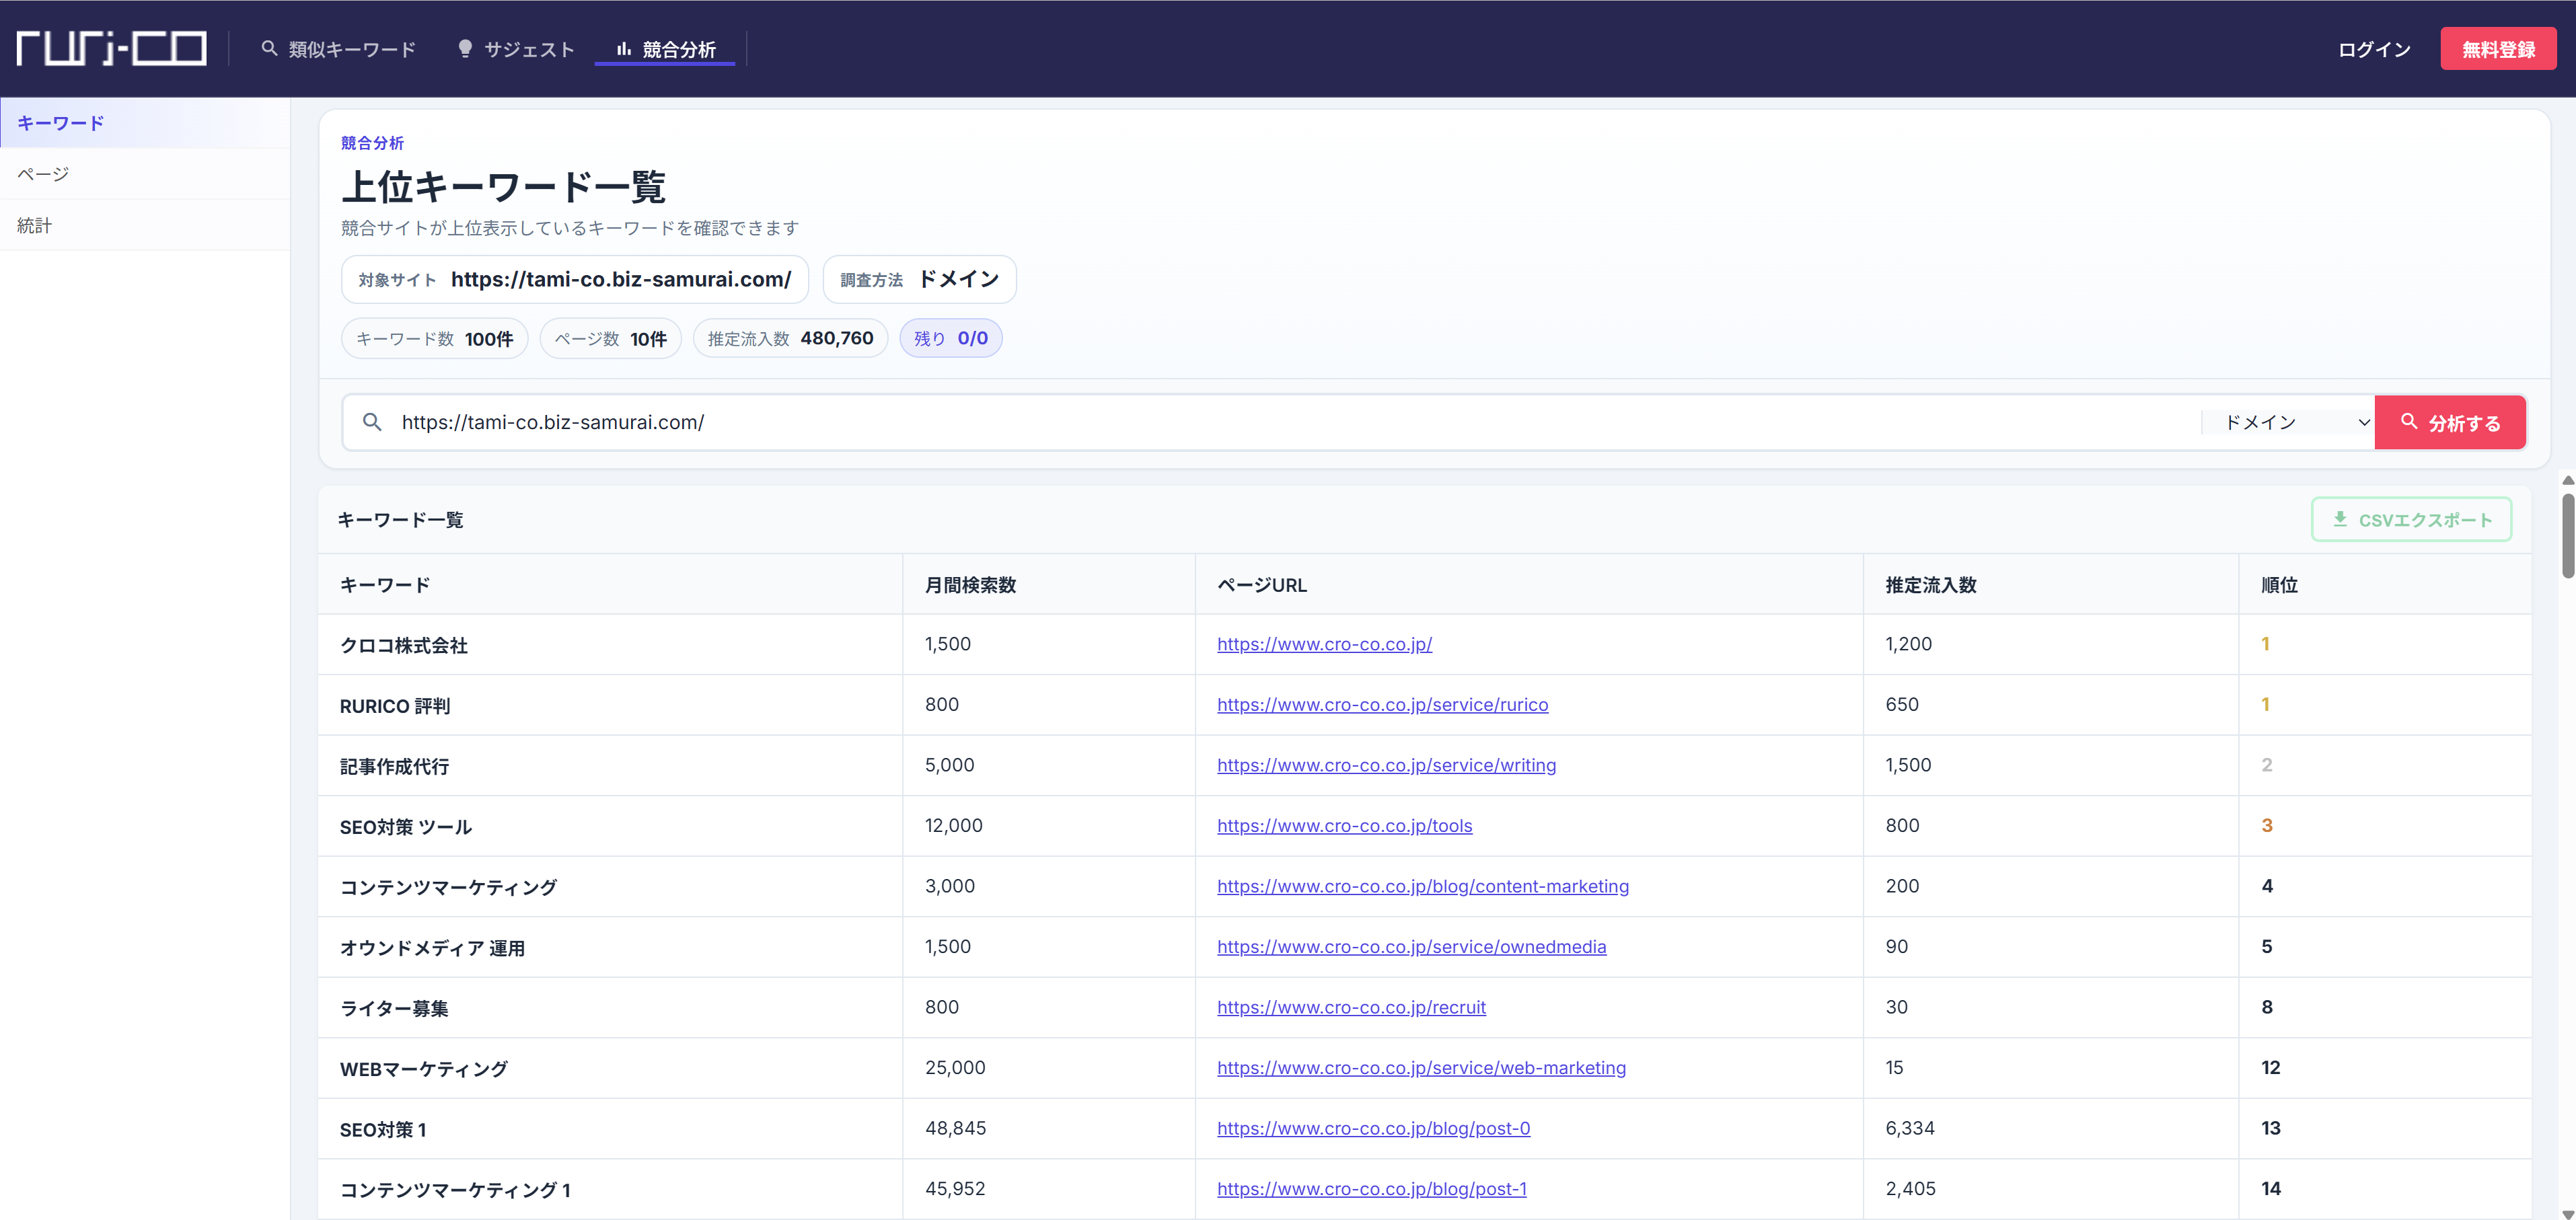Open the /blog/post-1 link
2576x1220 pixels.
pyautogui.click(x=1371, y=1189)
